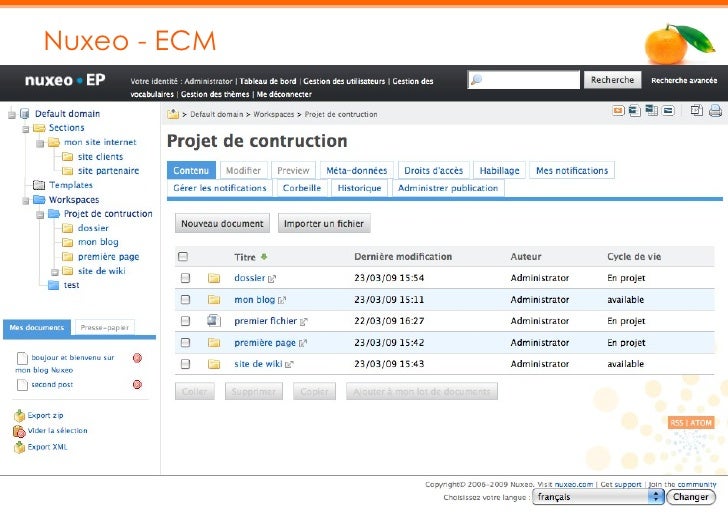The height and width of the screenshot is (514, 728).
Task: Switch to the Modifier tab
Action: click(x=243, y=170)
